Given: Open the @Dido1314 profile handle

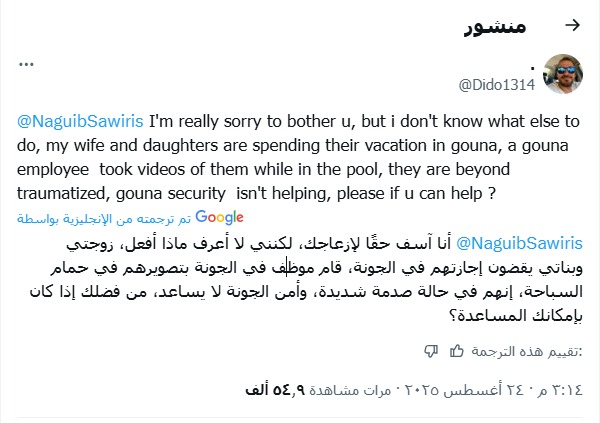Looking at the screenshot, I should coord(497,84).
